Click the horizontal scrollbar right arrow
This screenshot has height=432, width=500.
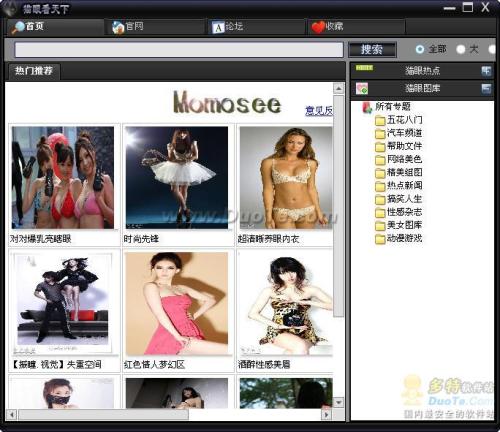tap(327, 414)
